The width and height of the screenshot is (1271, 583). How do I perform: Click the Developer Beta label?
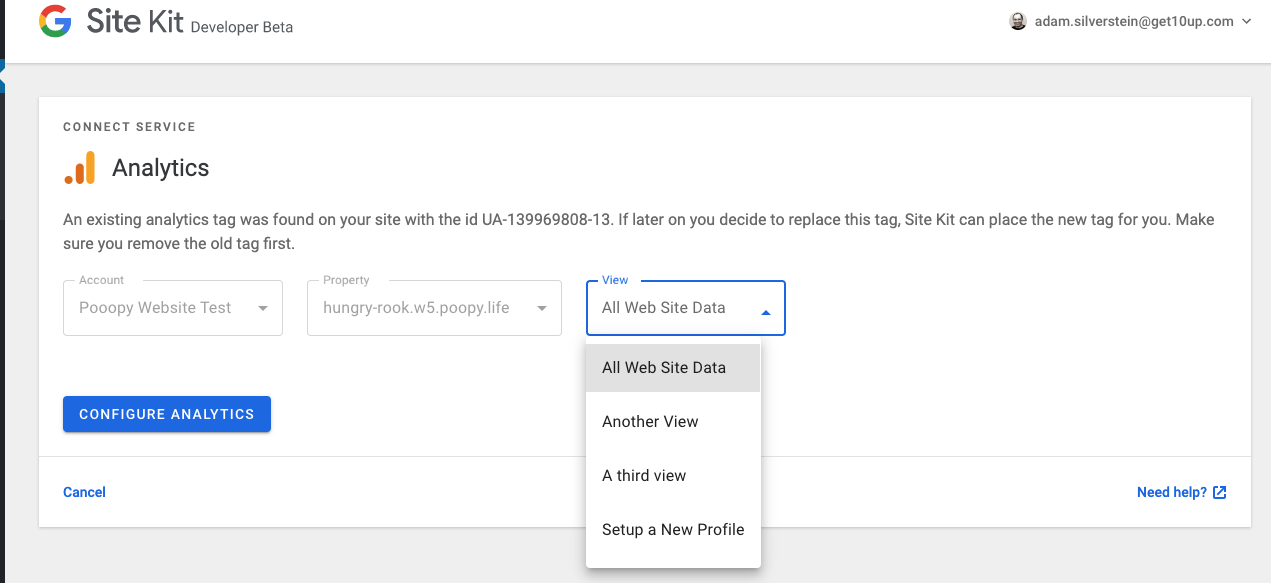242,27
